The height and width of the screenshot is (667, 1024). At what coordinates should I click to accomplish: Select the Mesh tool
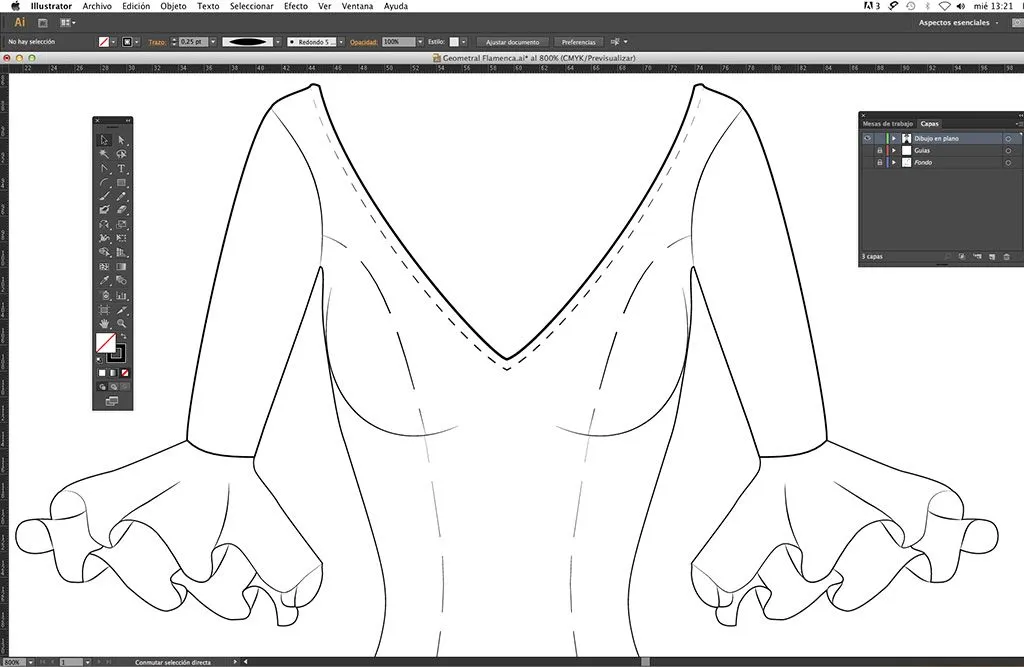104,267
